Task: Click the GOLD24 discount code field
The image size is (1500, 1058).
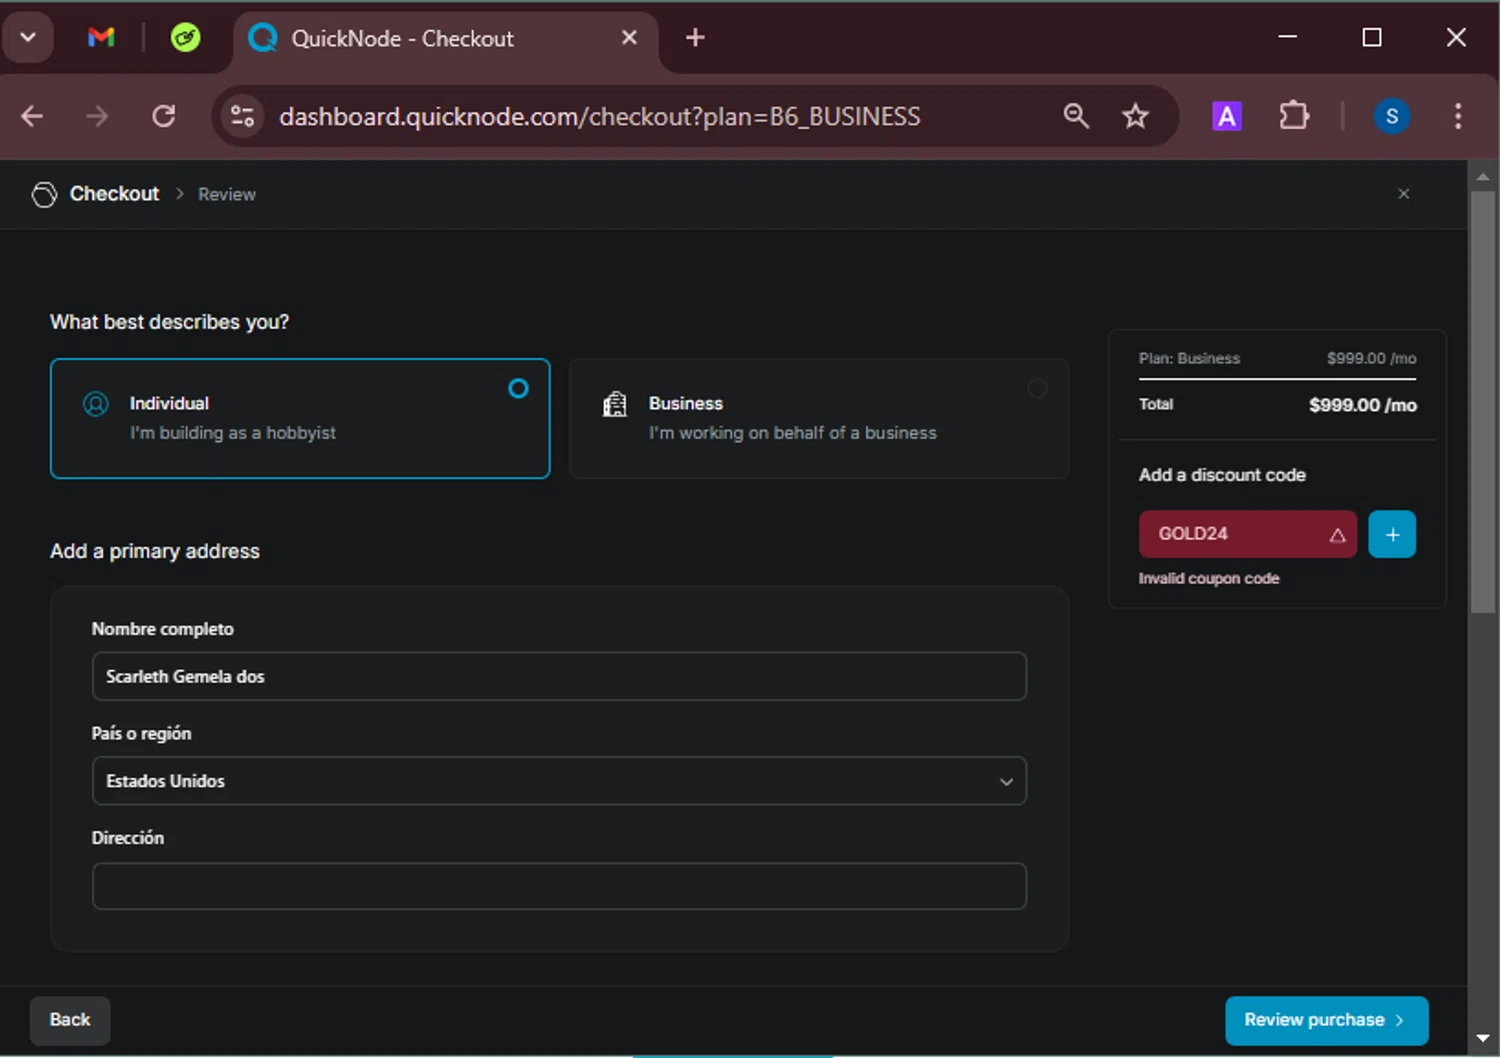Action: click(x=1247, y=534)
